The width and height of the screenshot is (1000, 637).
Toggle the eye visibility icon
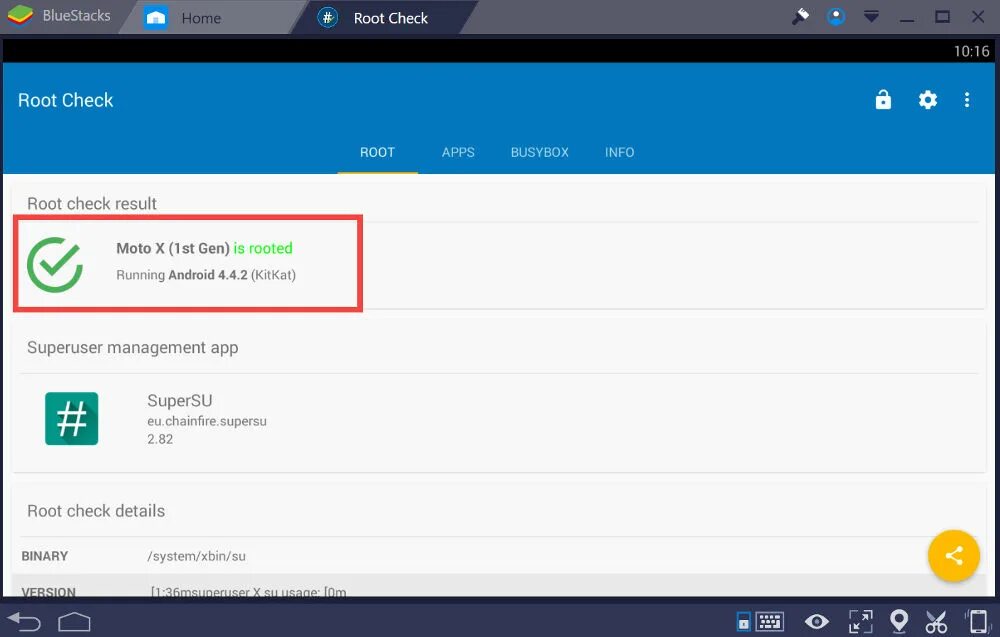[816, 621]
